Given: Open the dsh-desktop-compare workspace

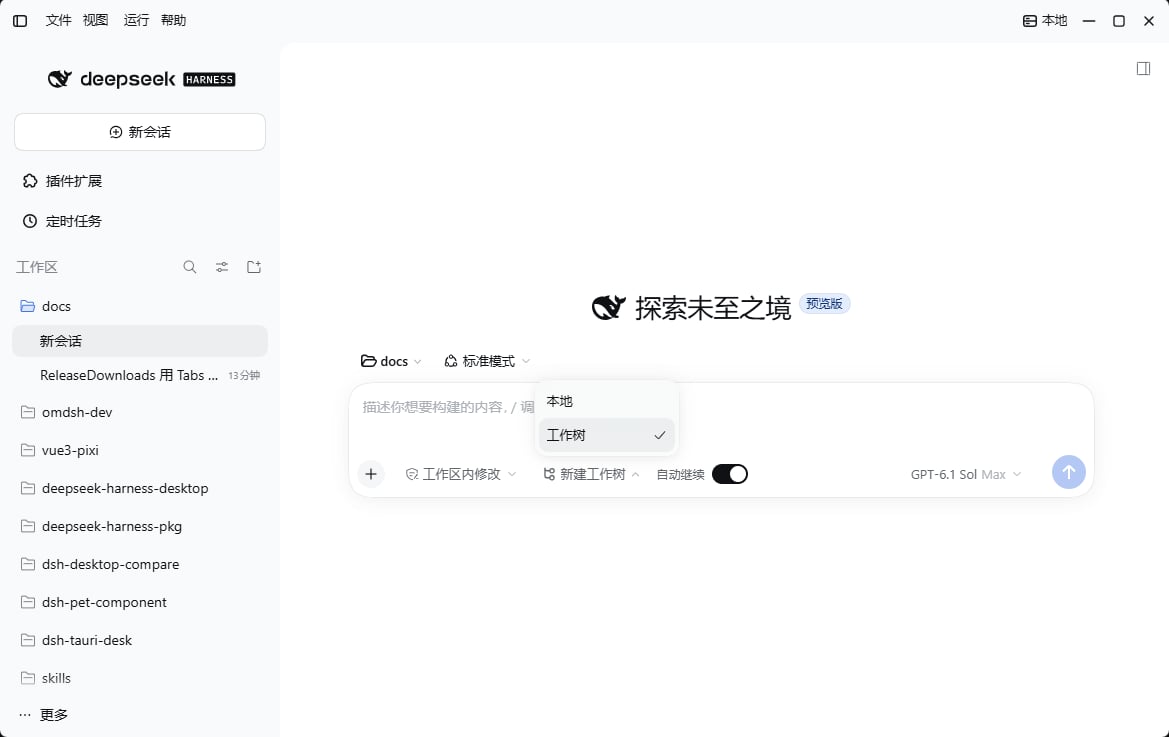Looking at the screenshot, I should (x=140, y=564).
